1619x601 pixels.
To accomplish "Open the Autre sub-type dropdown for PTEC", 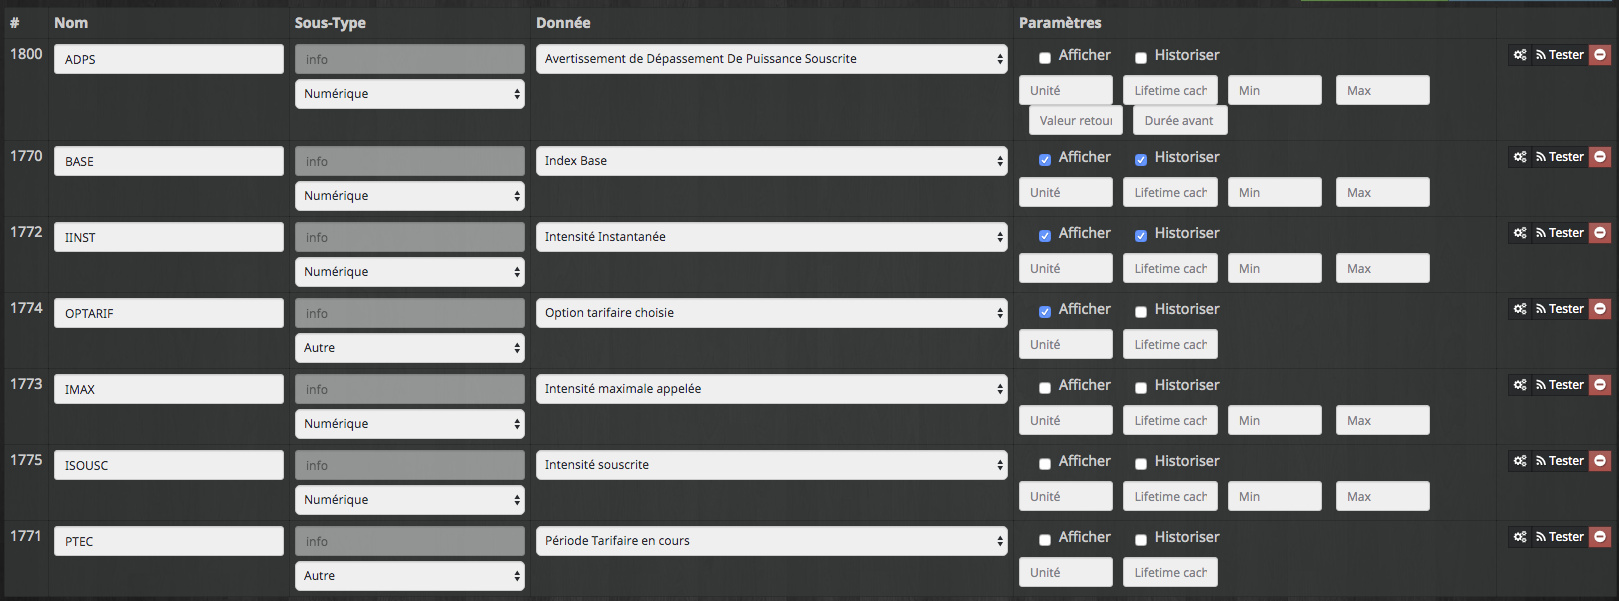I will [410, 576].
